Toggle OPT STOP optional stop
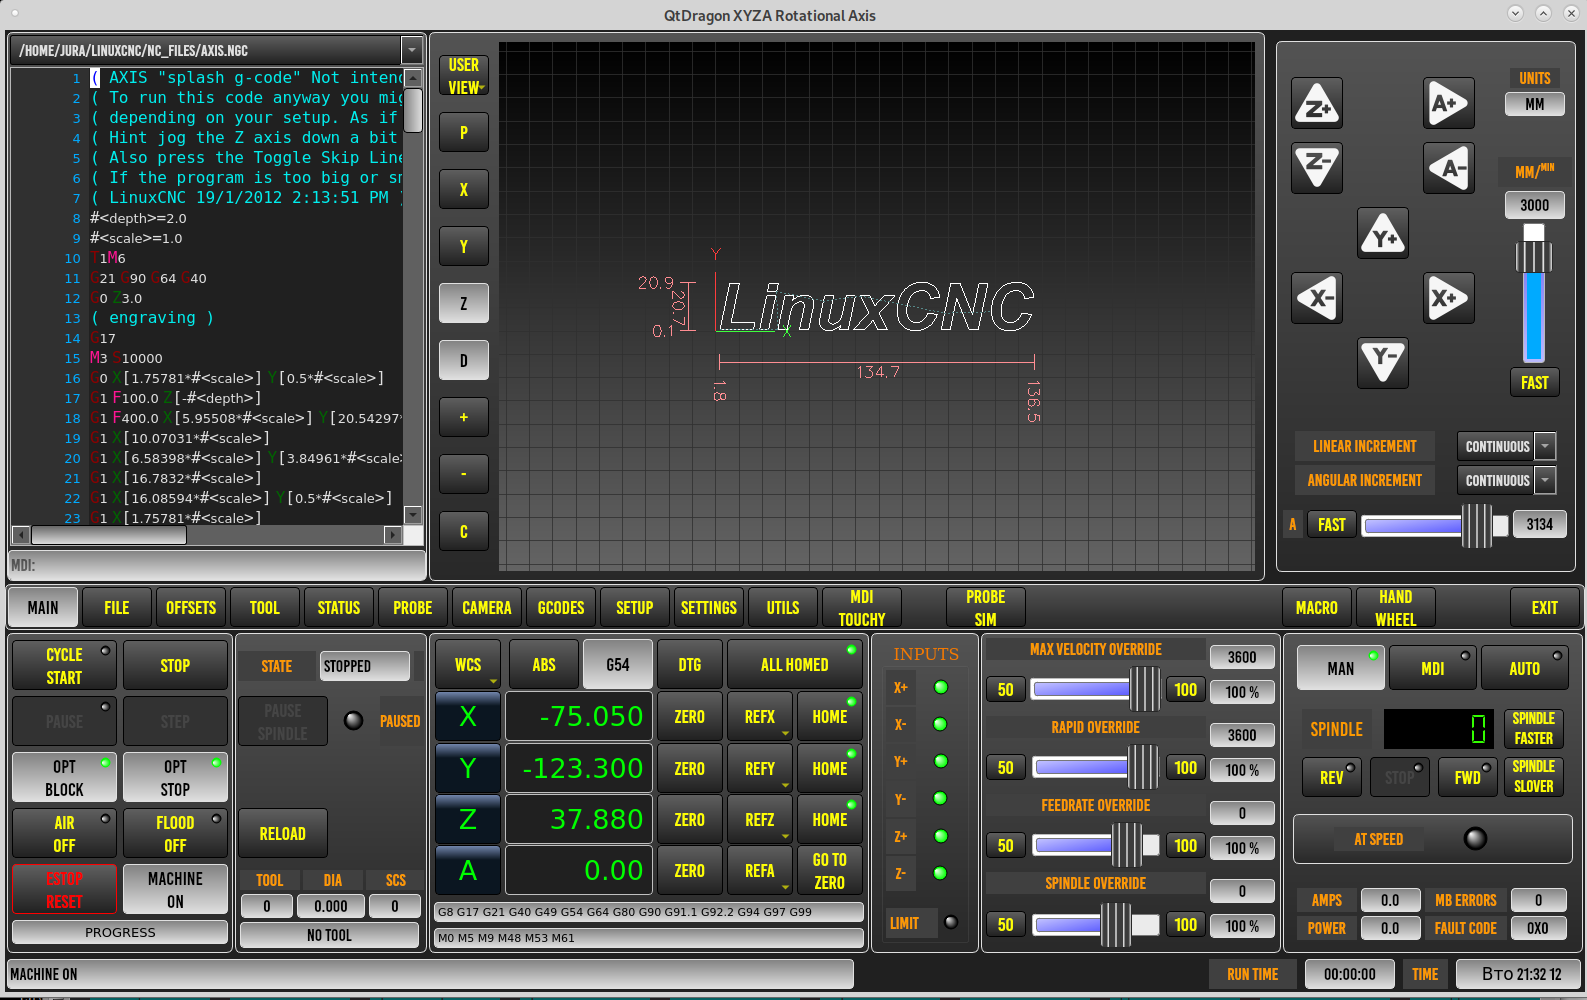Screen dimensions: 1587x1000 pos(175,777)
